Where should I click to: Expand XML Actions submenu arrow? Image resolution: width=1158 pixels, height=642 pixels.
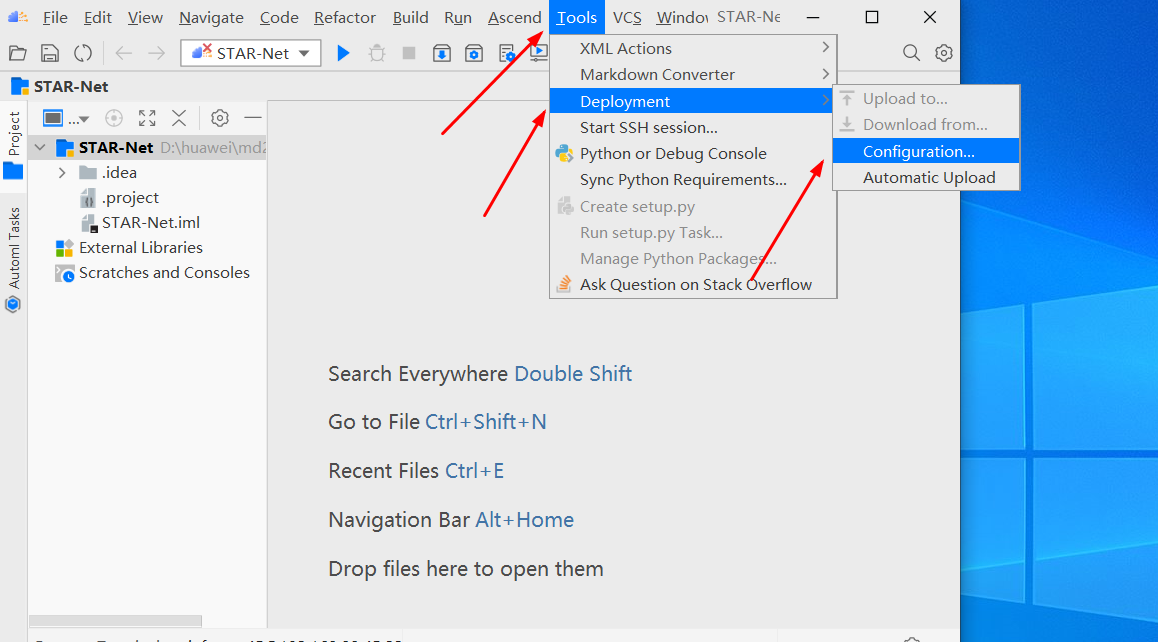pyautogui.click(x=825, y=47)
